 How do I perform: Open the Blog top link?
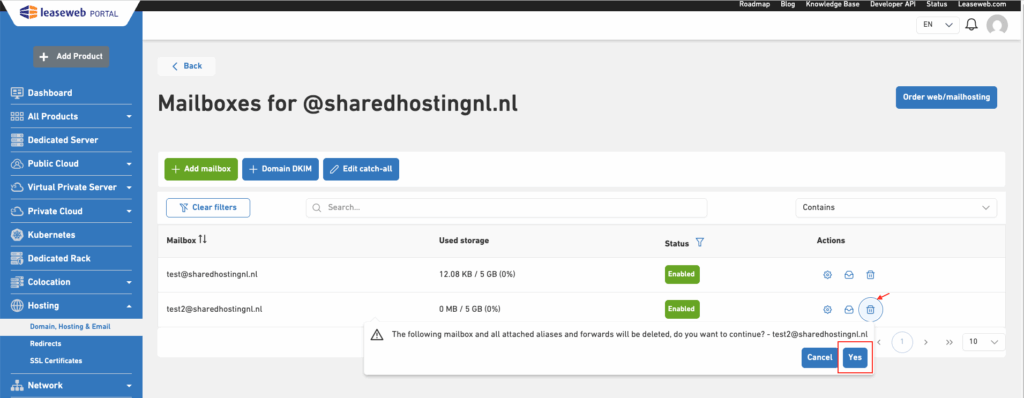point(788,4)
